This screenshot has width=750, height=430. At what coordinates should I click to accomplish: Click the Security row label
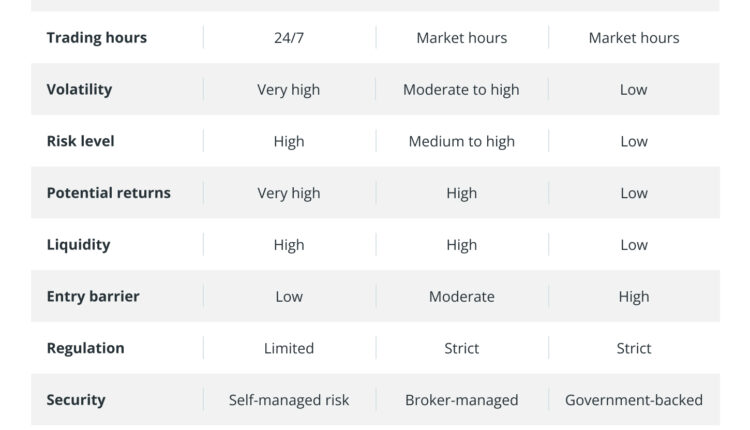[76, 400]
